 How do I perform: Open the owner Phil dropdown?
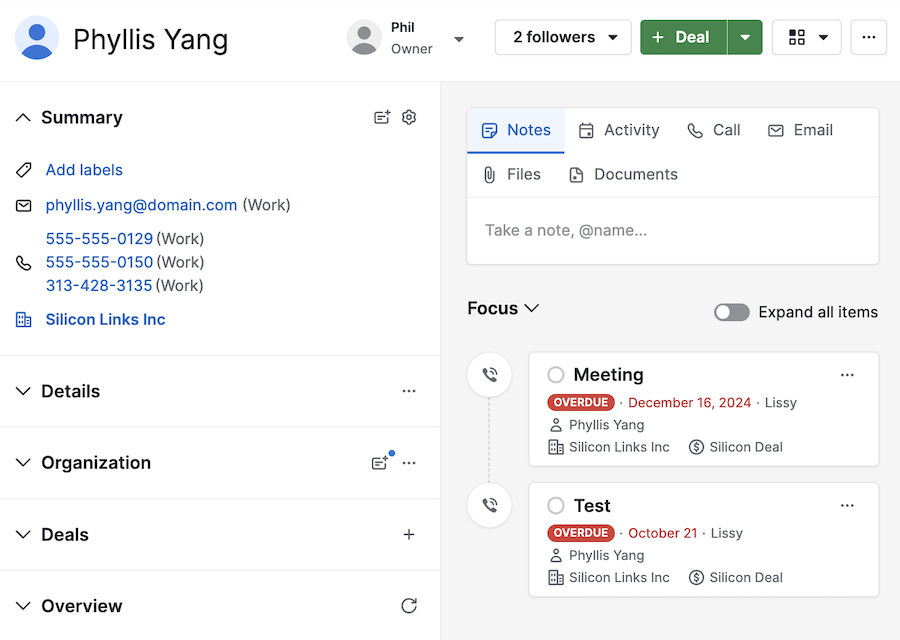[x=459, y=39]
